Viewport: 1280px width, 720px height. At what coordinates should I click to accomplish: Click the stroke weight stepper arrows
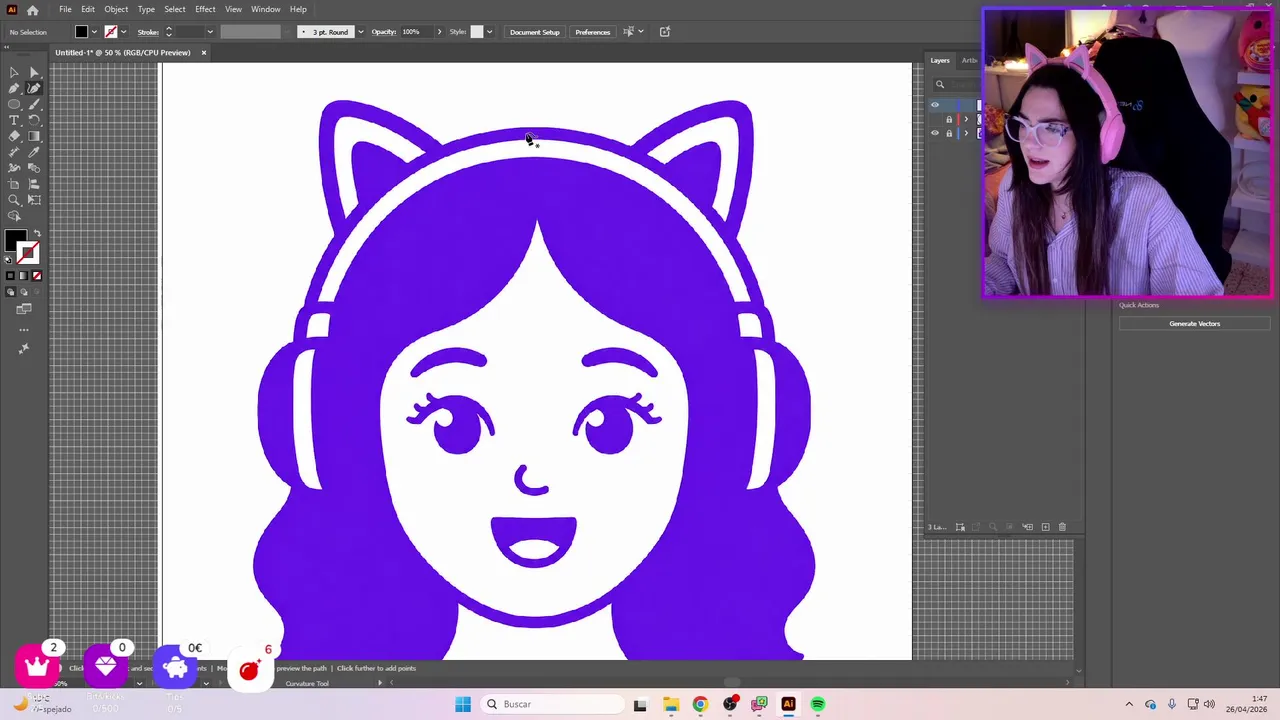[168, 32]
